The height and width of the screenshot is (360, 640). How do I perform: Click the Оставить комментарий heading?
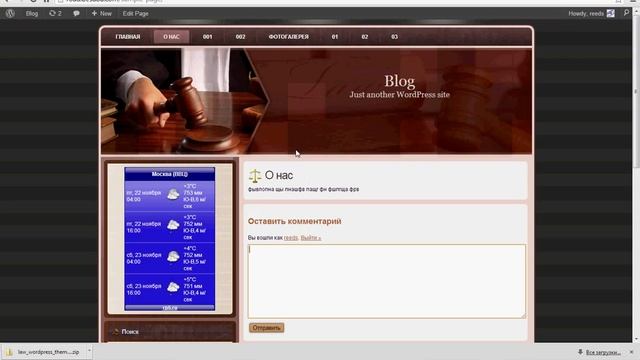[294, 221]
